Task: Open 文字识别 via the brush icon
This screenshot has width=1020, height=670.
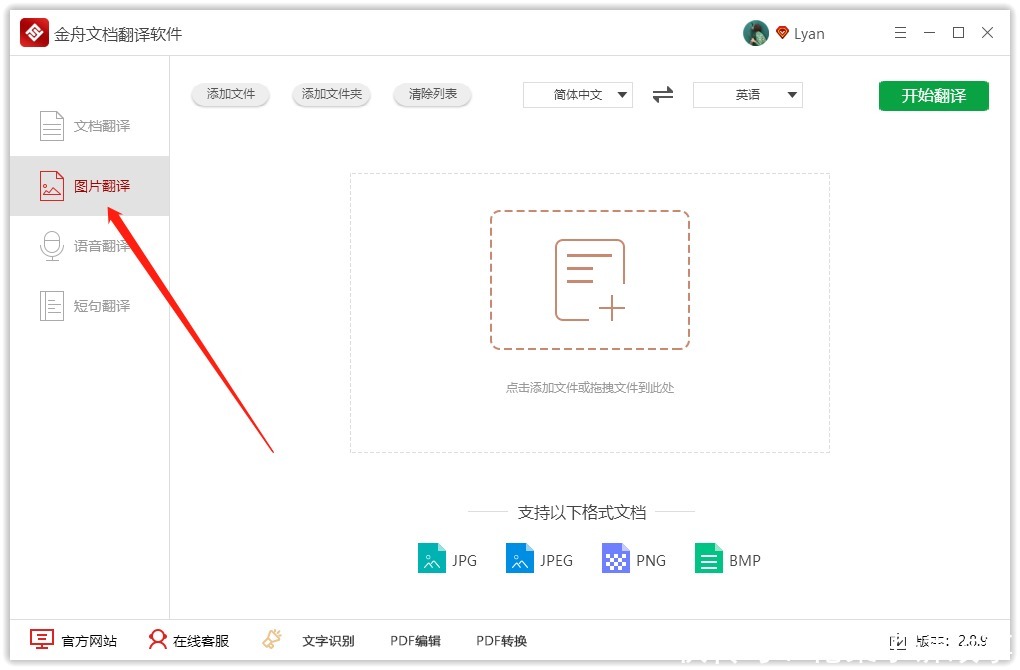Action: tap(271, 638)
